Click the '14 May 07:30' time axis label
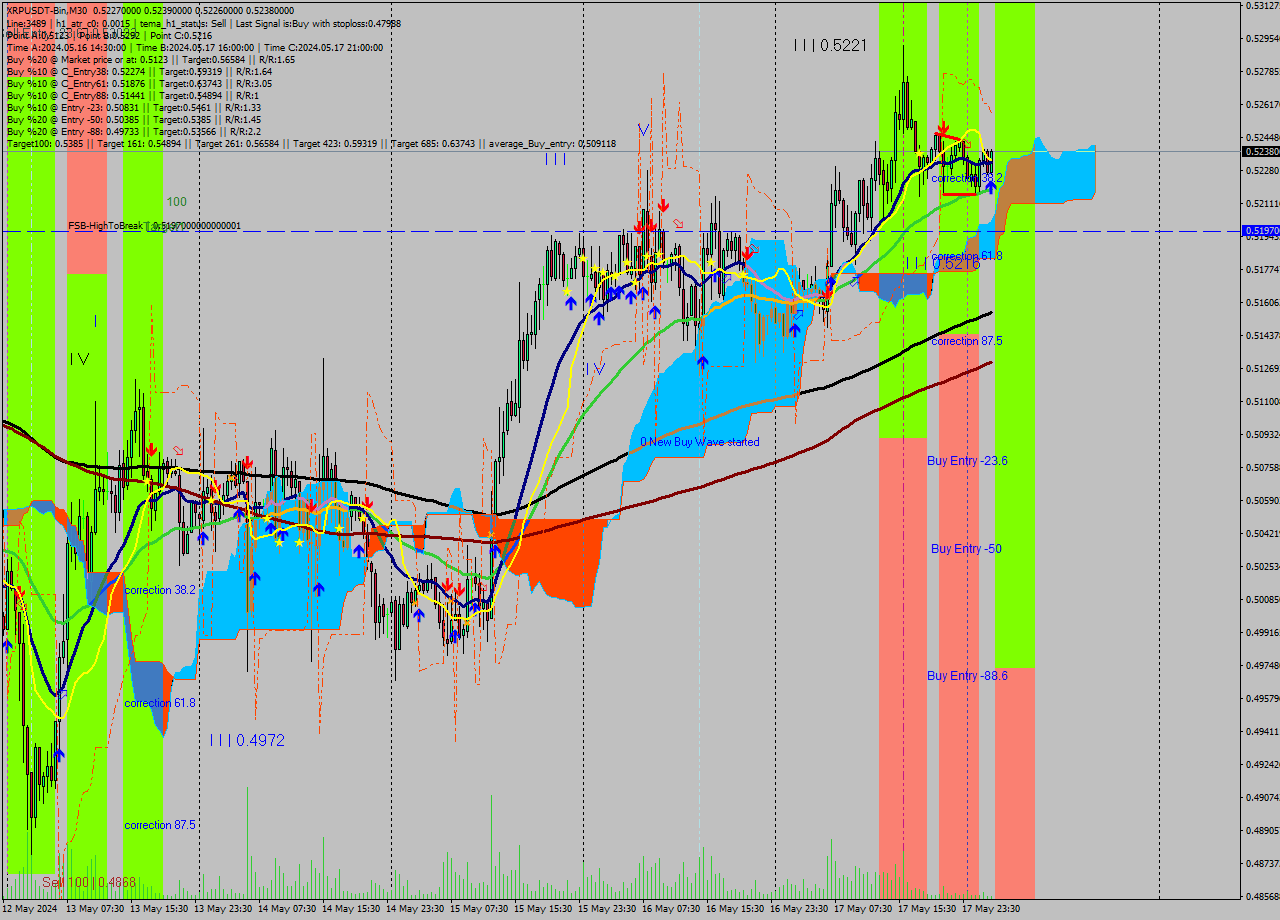The image size is (1280, 920). 287,909
